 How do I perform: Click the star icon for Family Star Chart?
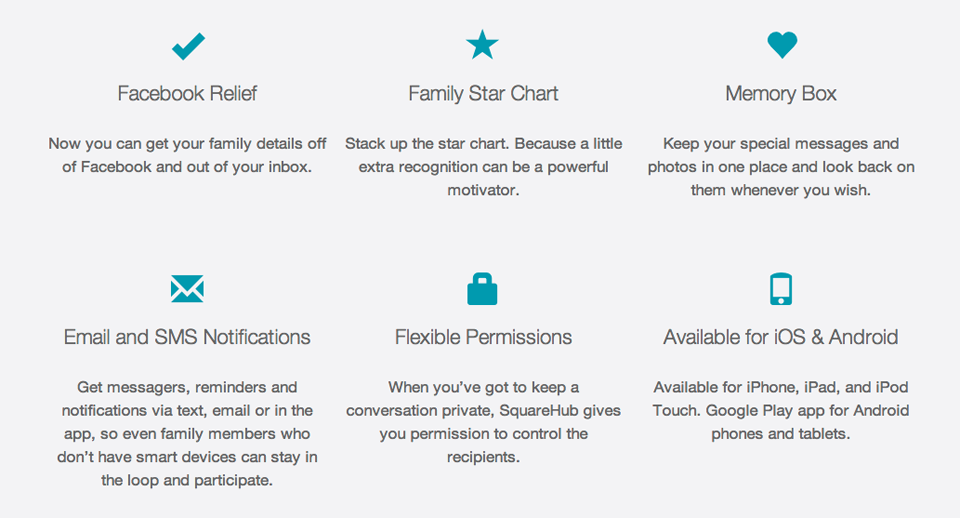click(482, 45)
